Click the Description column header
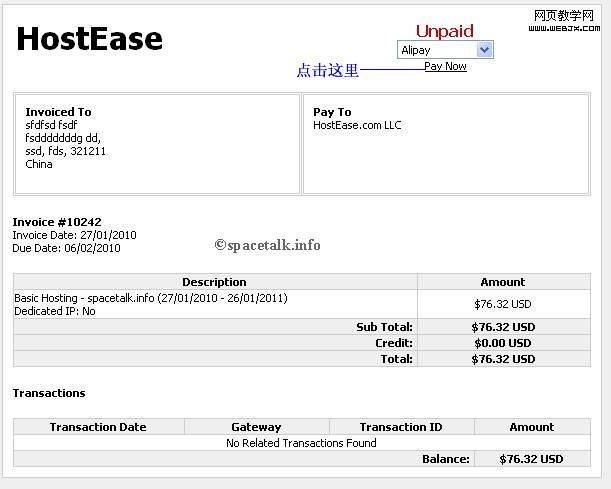611x489 pixels. (x=214, y=282)
